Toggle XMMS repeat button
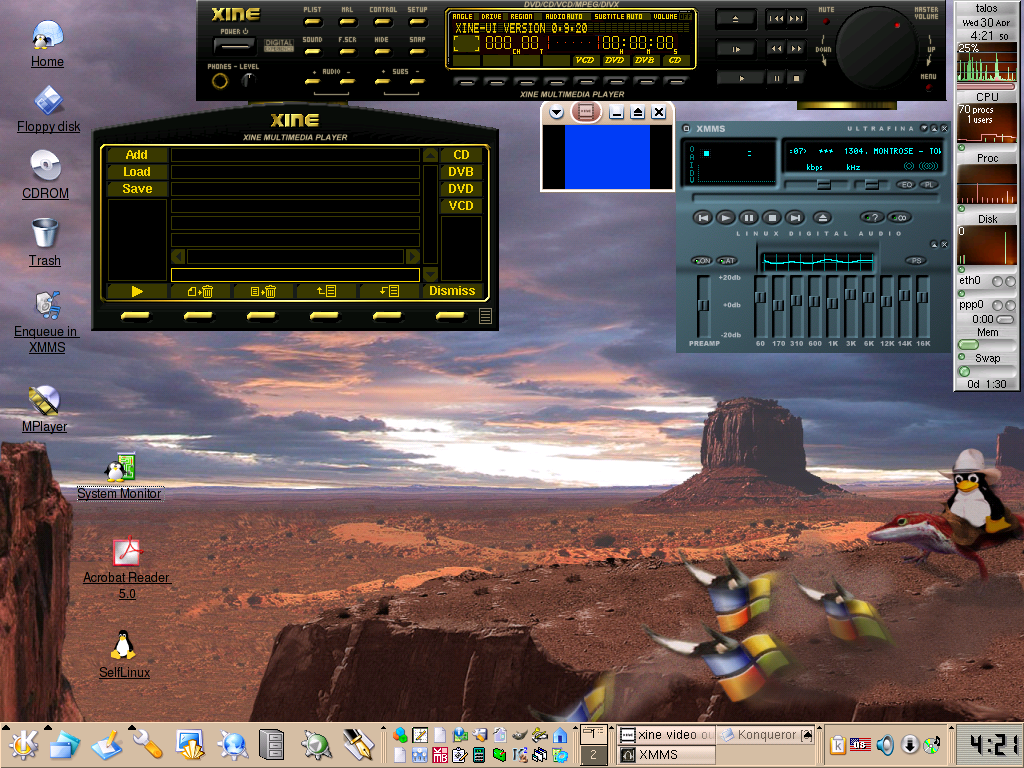The height and width of the screenshot is (768, 1024). [x=899, y=217]
